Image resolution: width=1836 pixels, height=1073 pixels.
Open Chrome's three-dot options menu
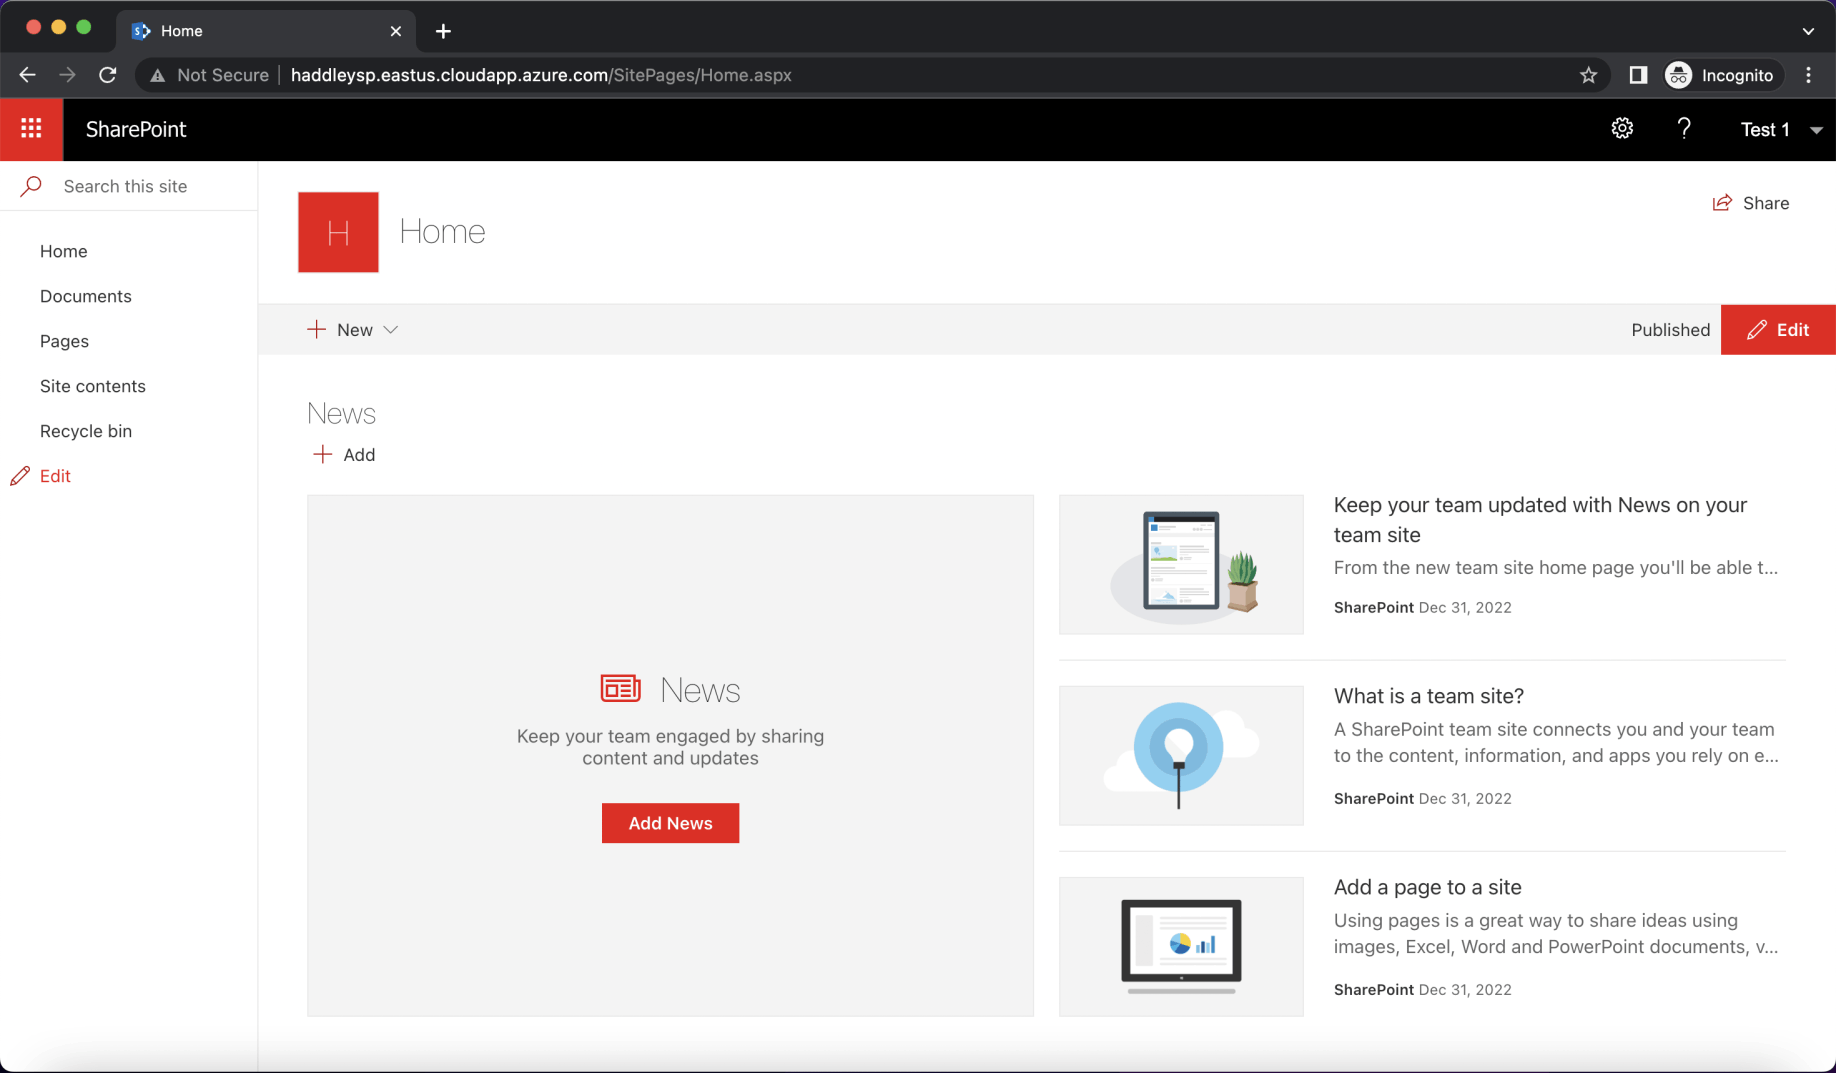(x=1808, y=75)
